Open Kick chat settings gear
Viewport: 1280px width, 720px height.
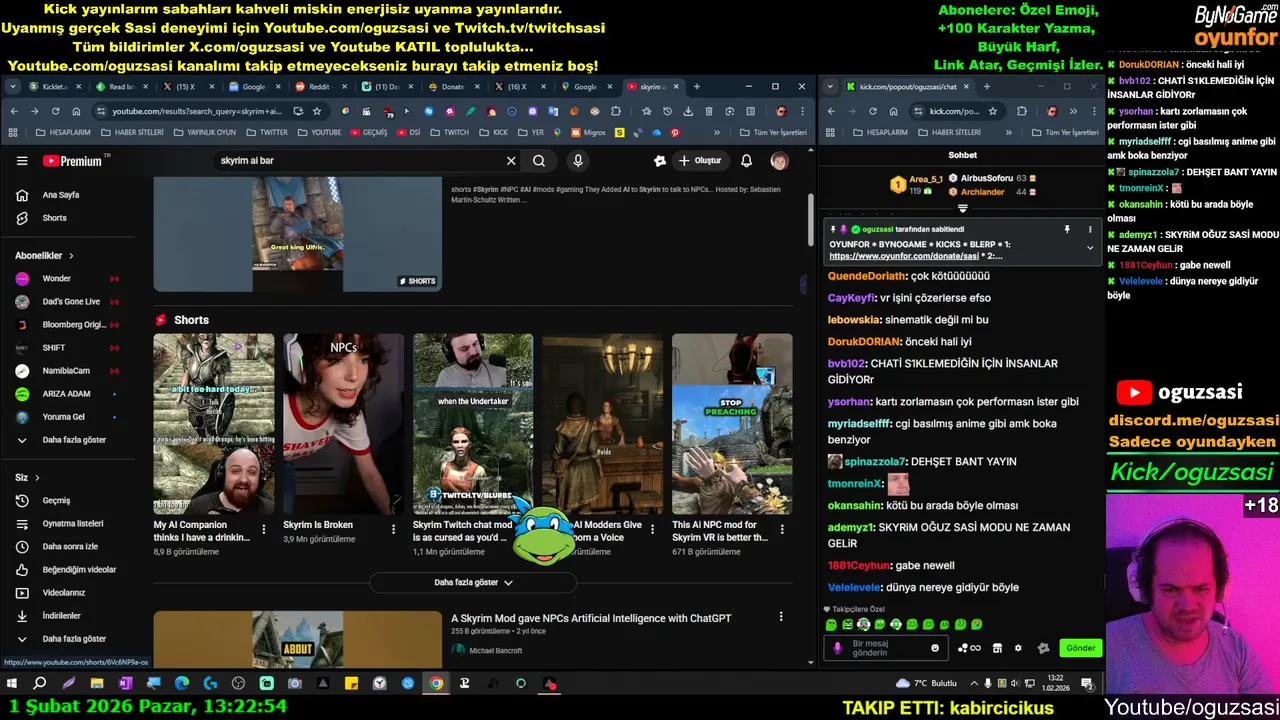click(x=1018, y=648)
